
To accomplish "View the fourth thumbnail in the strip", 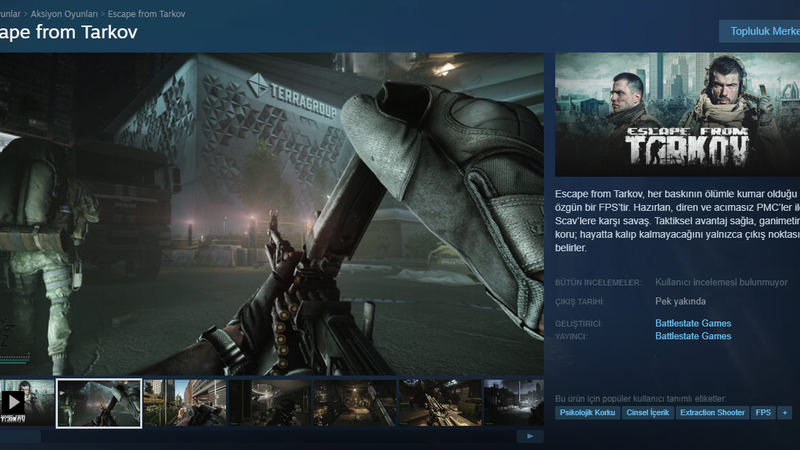I will coord(270,402).
